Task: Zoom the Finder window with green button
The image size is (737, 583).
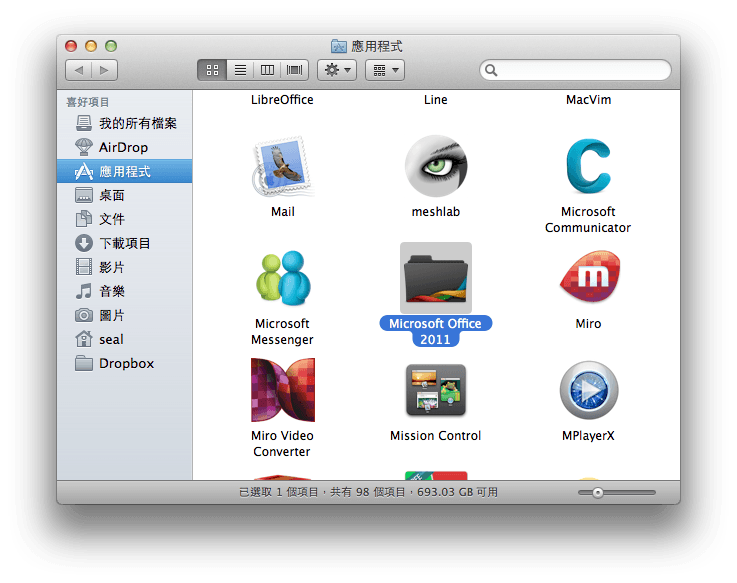Action: (x=111, y=46)
